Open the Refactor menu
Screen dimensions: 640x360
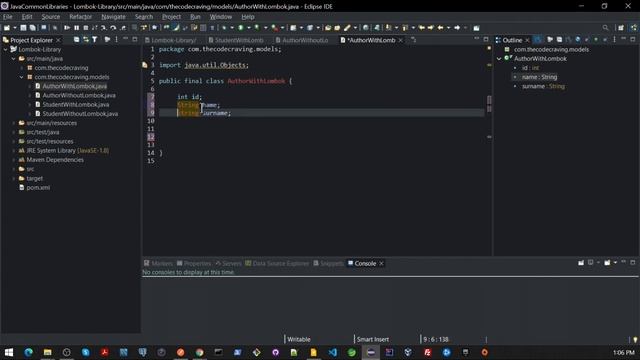pyautogui.click(x=80, y=17)
